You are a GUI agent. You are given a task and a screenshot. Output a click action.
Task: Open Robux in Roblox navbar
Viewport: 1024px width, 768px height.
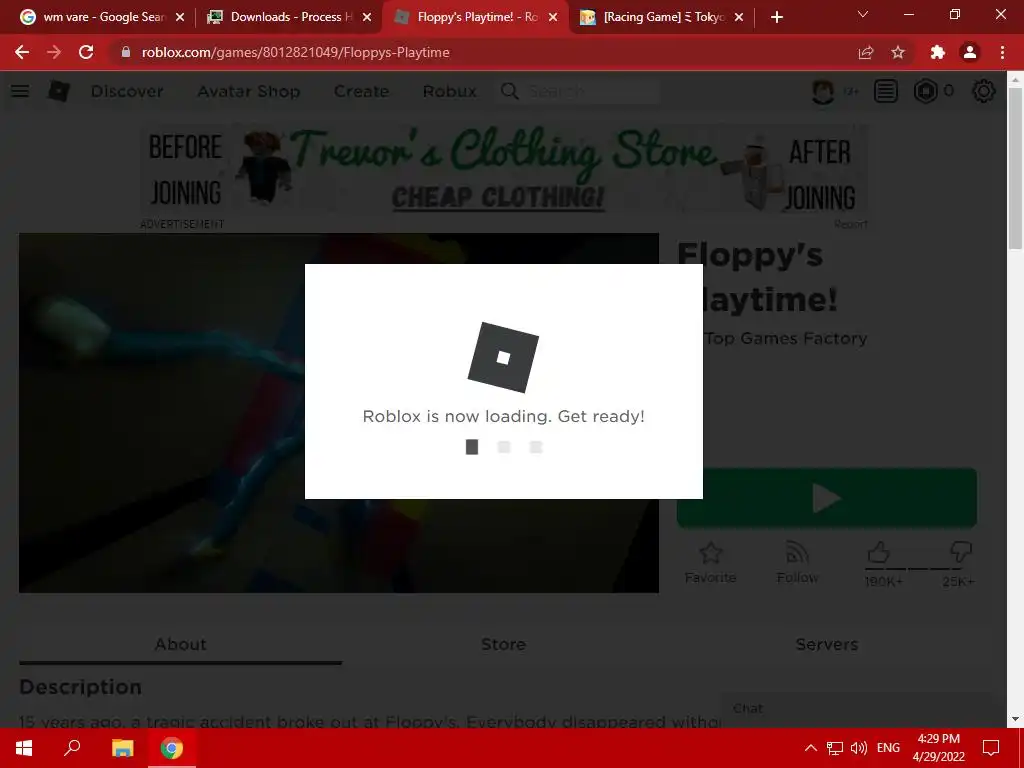point(449,91)
